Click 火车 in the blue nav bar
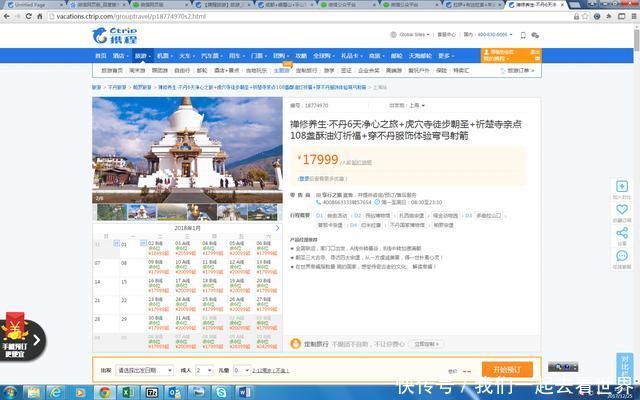The height and width of the screenshot is (400, 640). pyautogui.click(x=187, y=56)
